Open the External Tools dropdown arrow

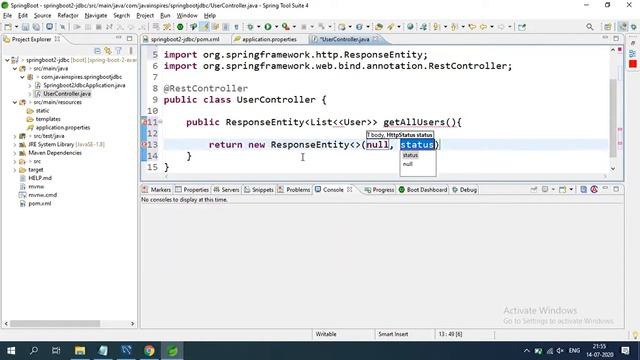pos(294,27)
